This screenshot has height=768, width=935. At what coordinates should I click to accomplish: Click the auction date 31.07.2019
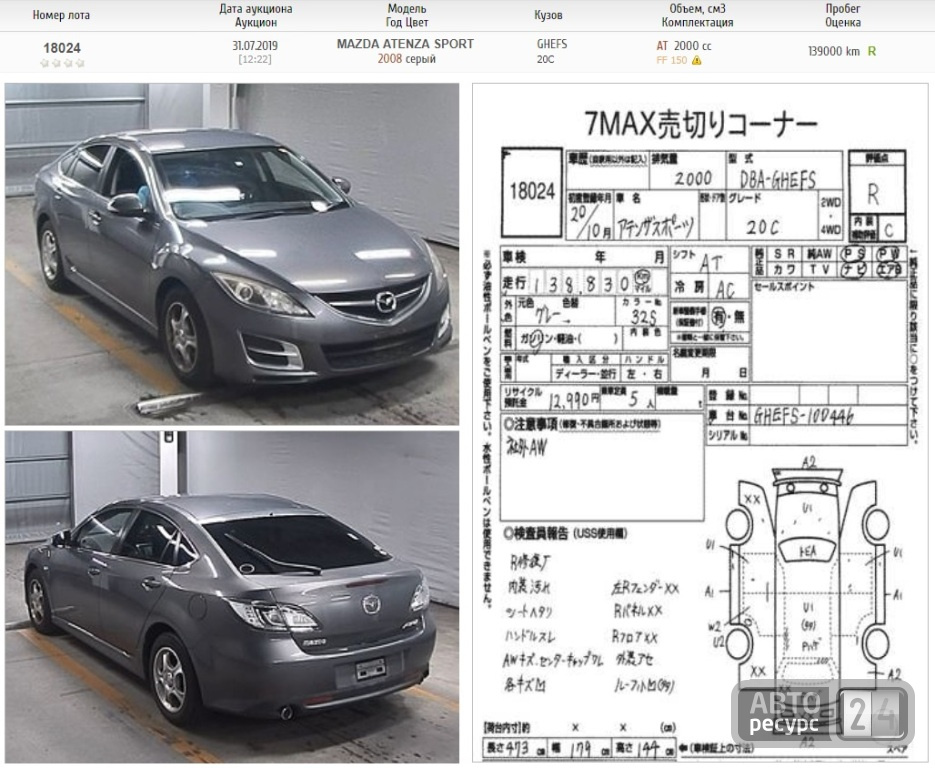click(x=255, y=45)
